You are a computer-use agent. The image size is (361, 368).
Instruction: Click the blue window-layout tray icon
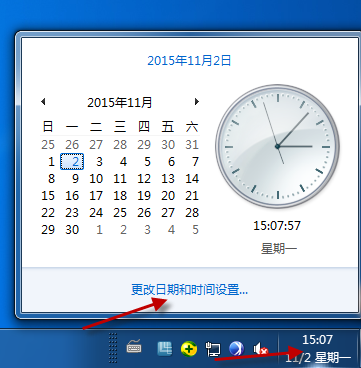click(x=165, y=349)
